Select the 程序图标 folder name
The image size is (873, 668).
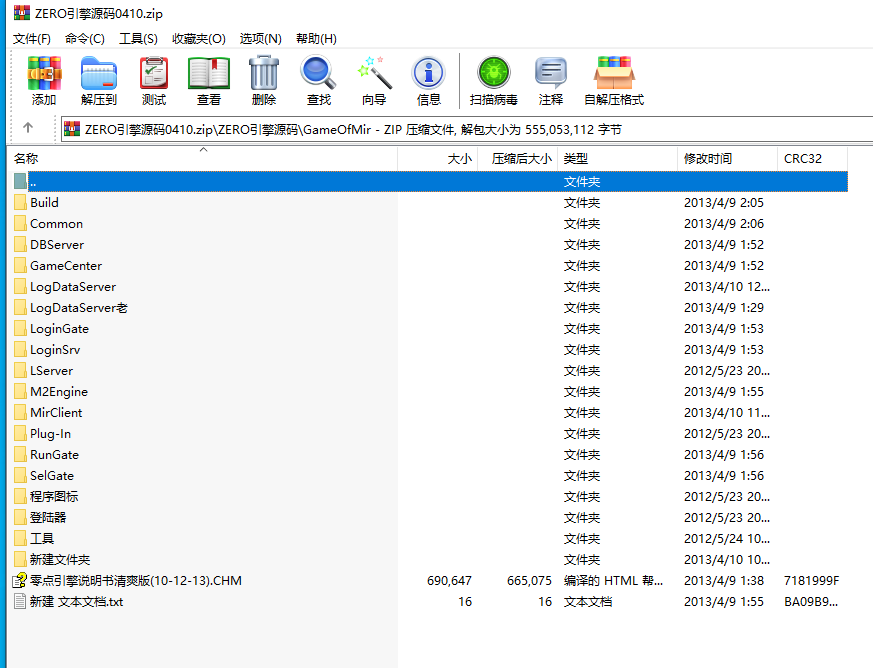click(54, 497)
